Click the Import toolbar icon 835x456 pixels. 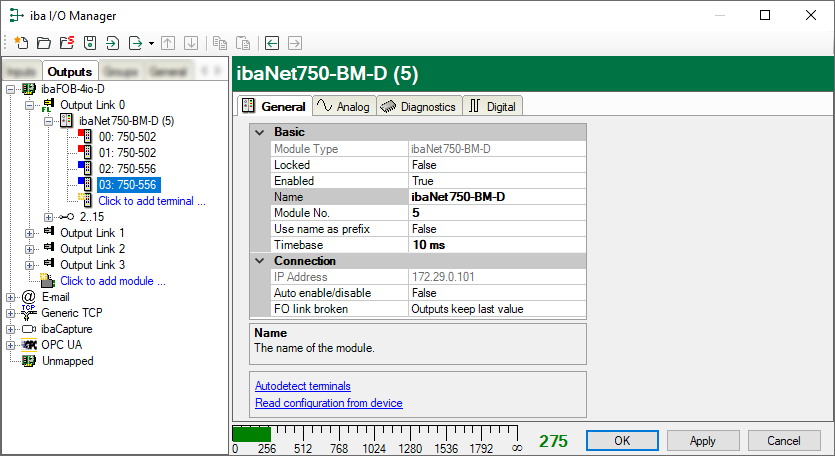pyautogui.click(x=112, y=43)
